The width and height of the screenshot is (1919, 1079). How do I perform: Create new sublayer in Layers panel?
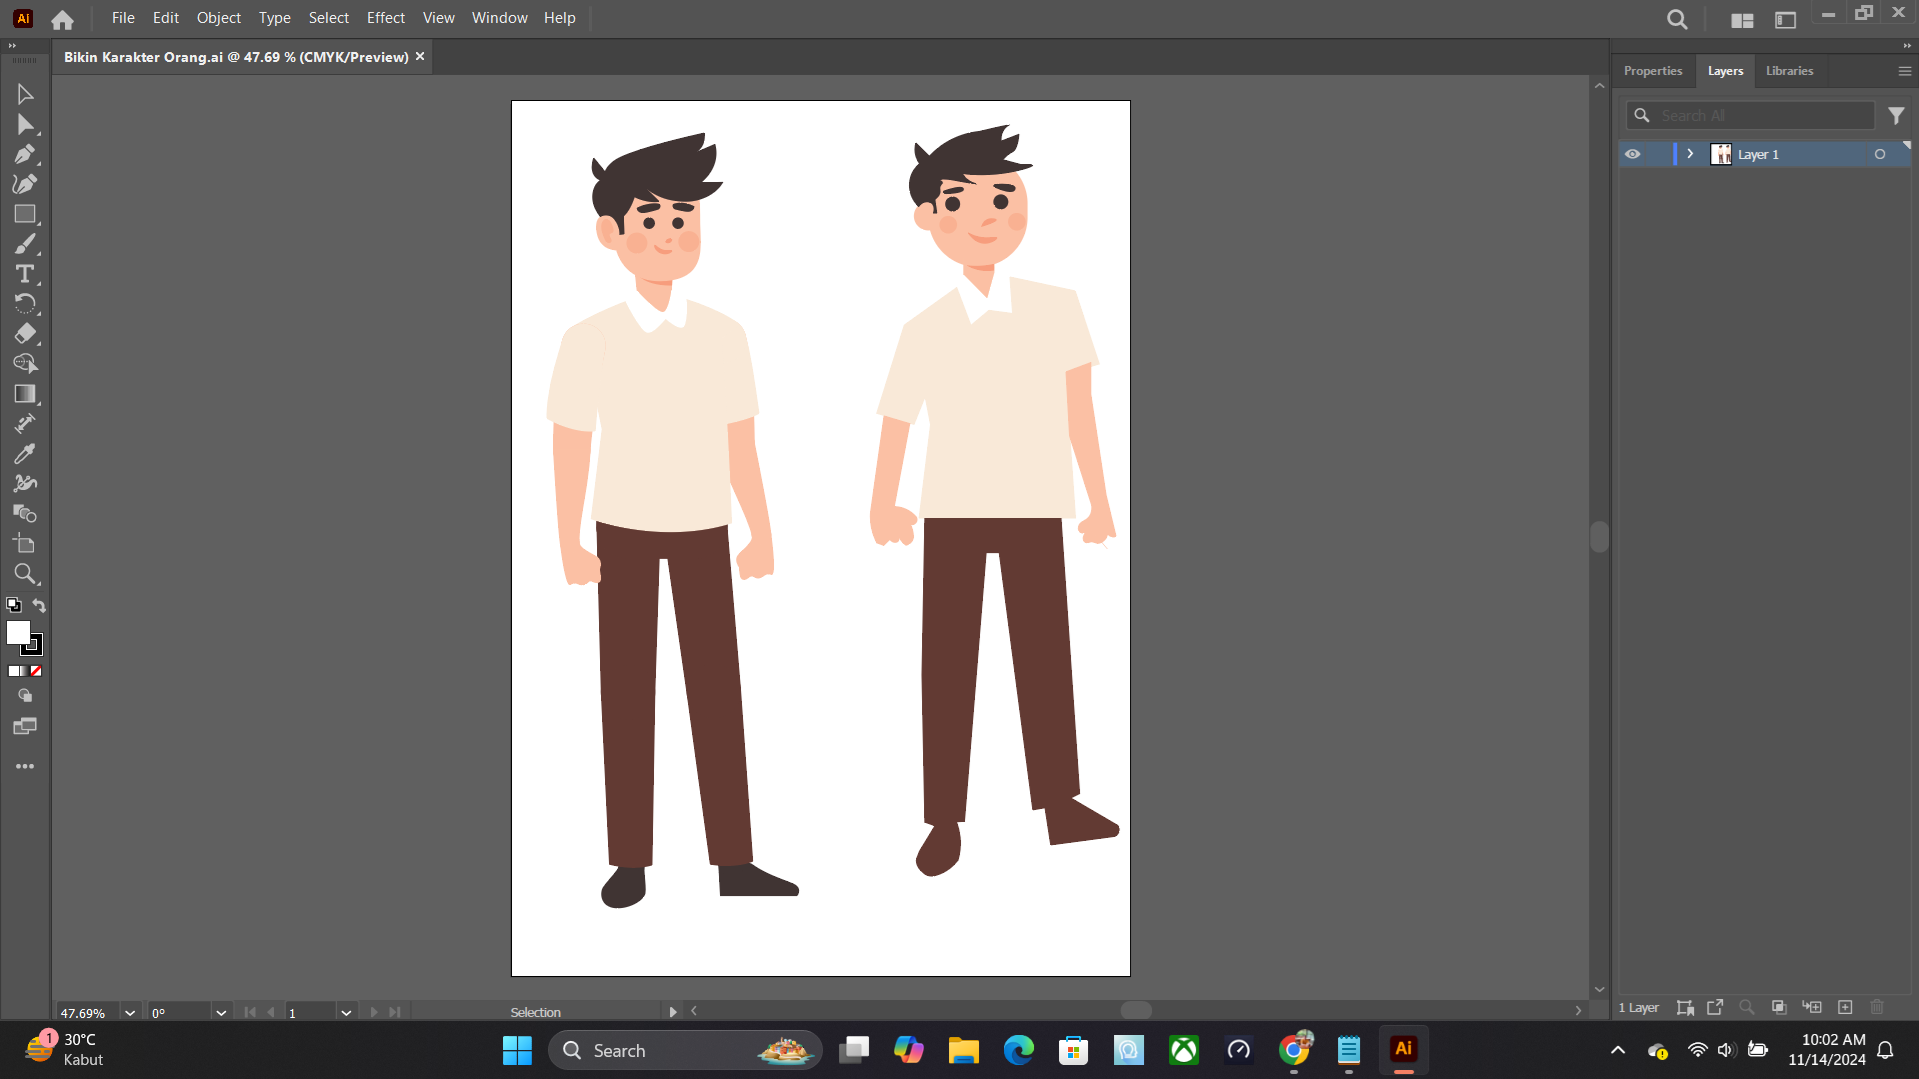1812,1008
